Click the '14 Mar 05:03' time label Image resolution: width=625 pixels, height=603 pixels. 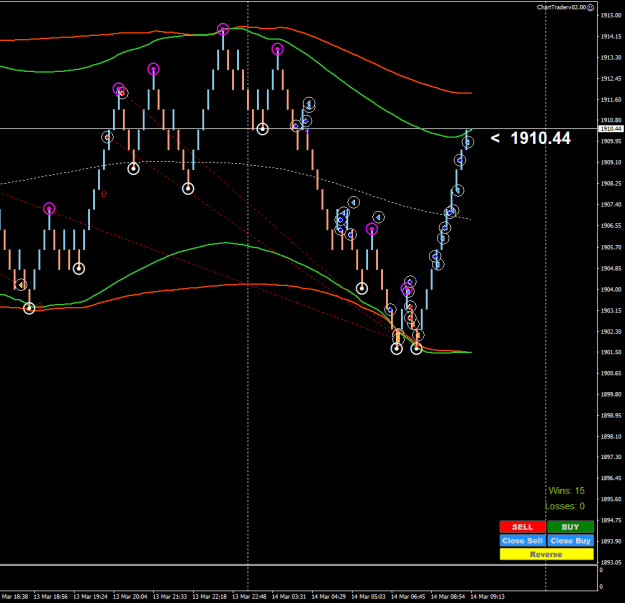click(369, 597)
